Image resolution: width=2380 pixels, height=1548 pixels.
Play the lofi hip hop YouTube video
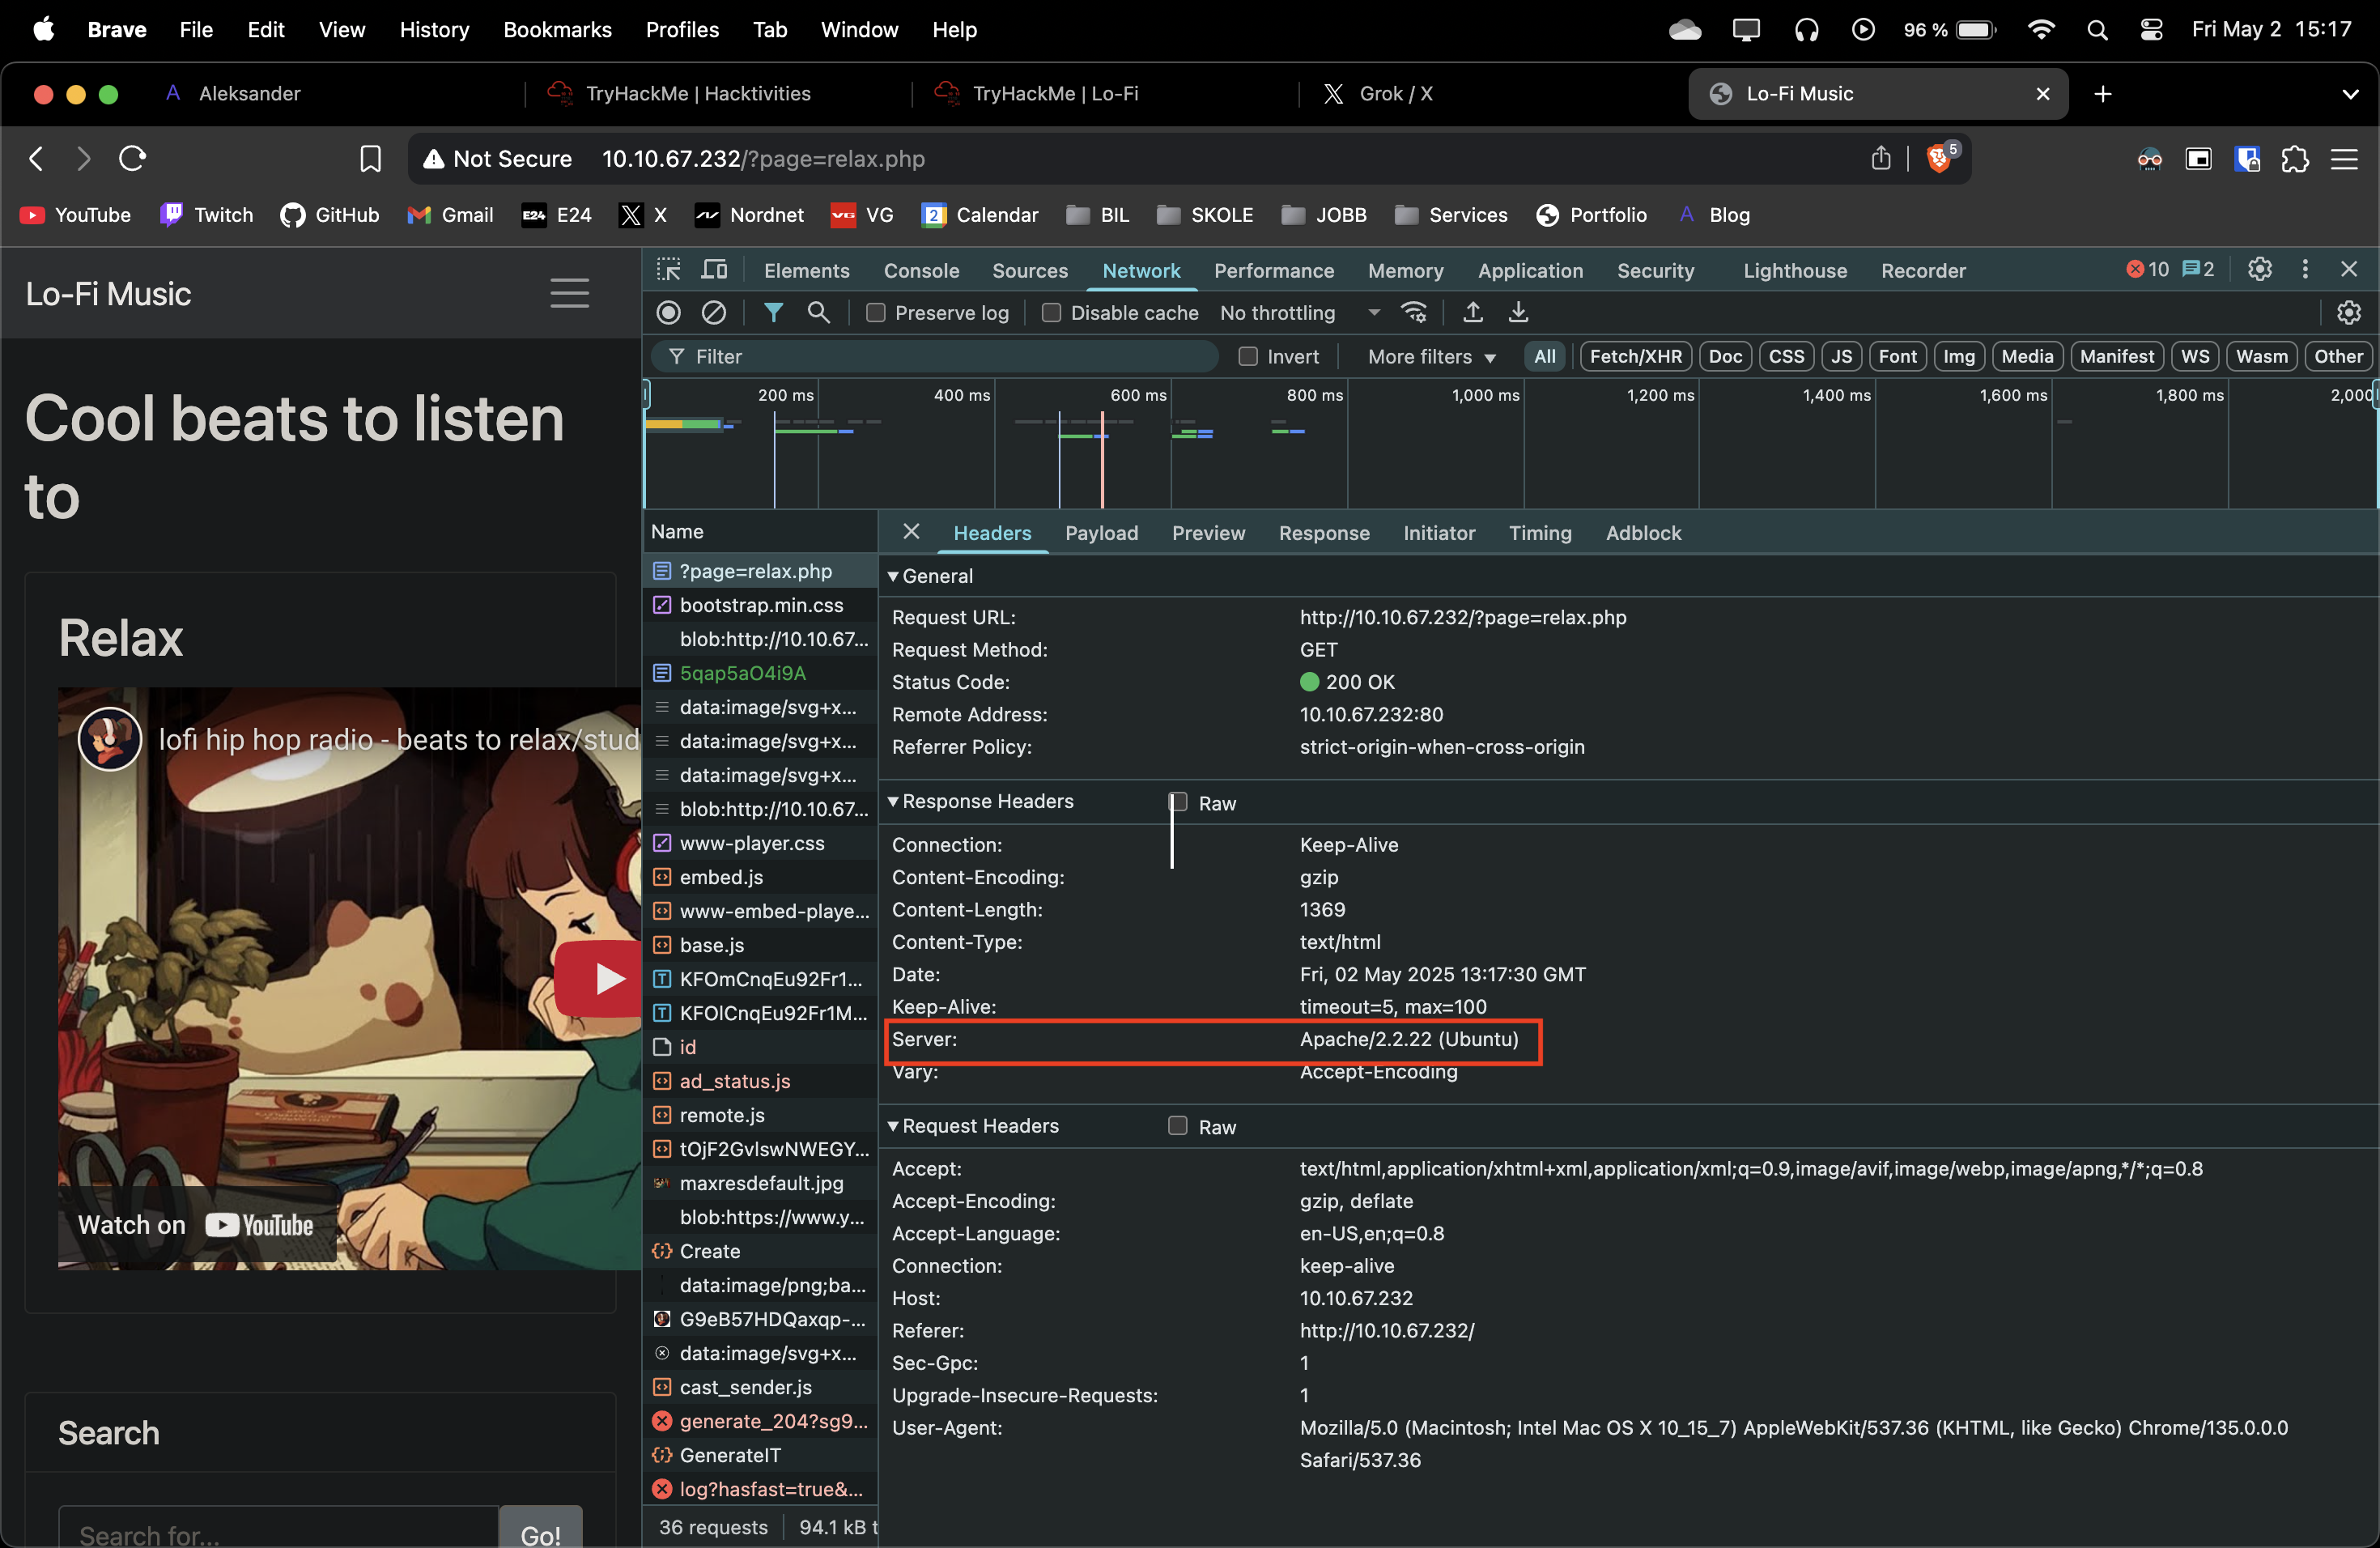point(598,977)
